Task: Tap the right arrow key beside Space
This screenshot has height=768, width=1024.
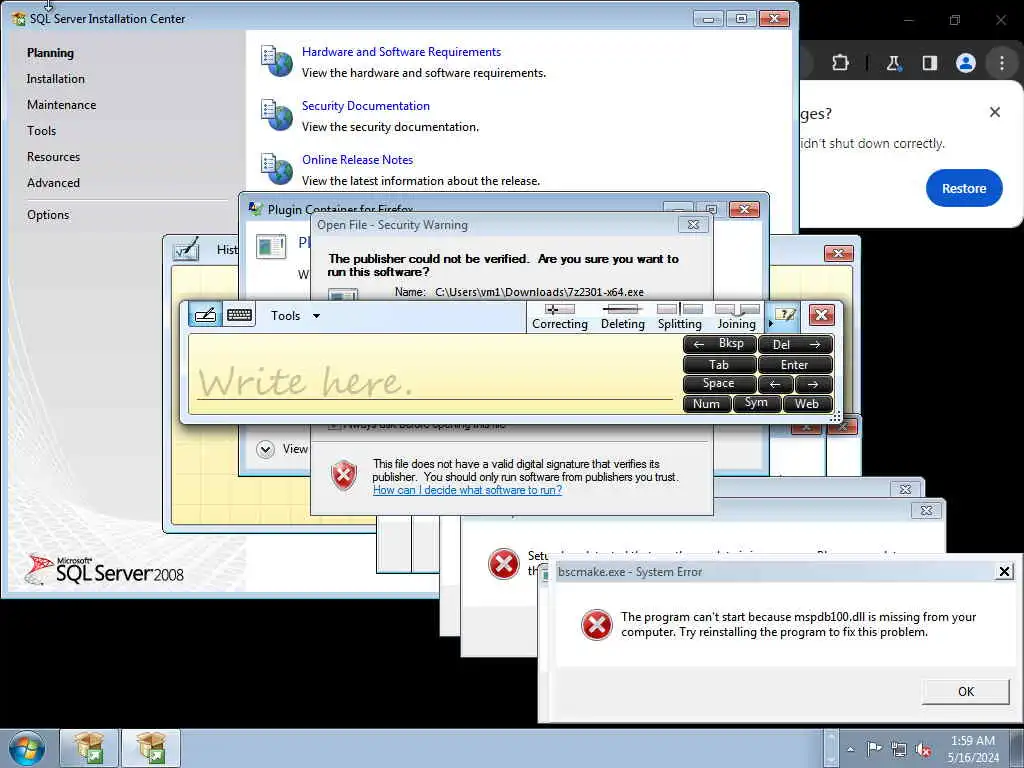Action: point(814,384)
